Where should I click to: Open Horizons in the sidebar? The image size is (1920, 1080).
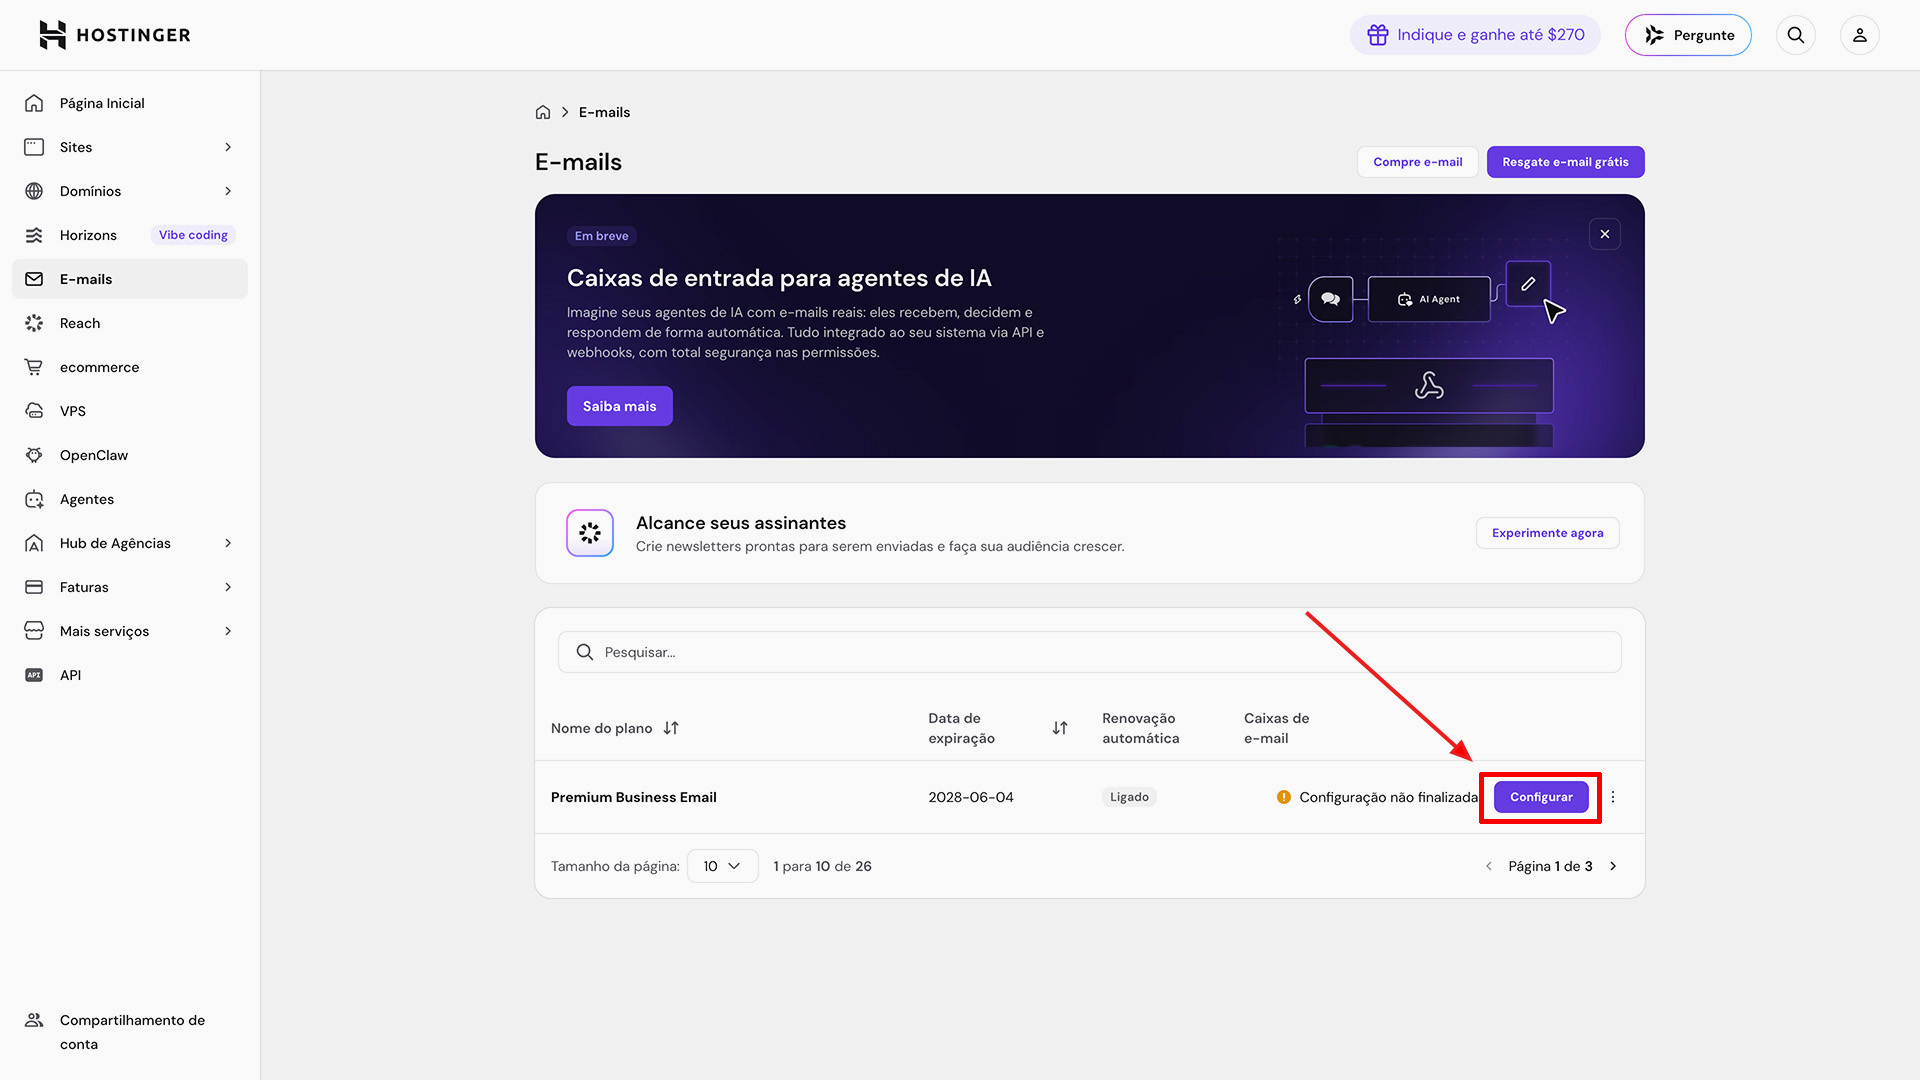(130, 235)
